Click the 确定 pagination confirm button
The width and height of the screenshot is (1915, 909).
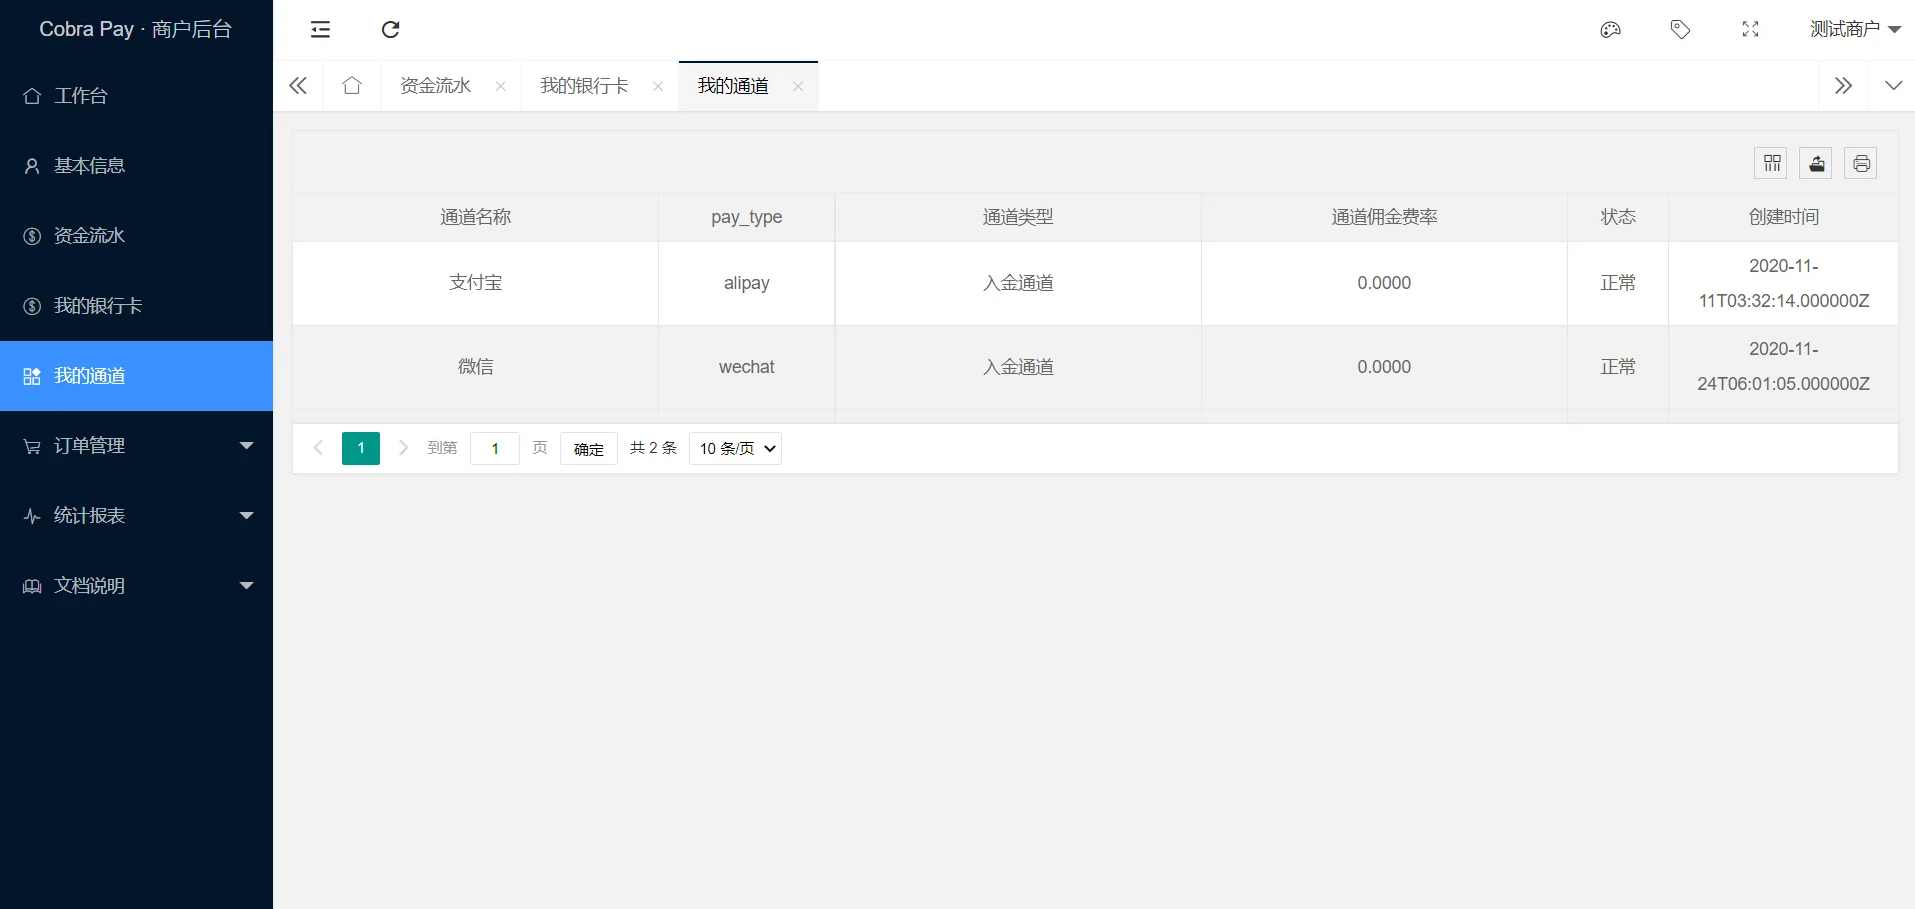click(x=588, y=448)
